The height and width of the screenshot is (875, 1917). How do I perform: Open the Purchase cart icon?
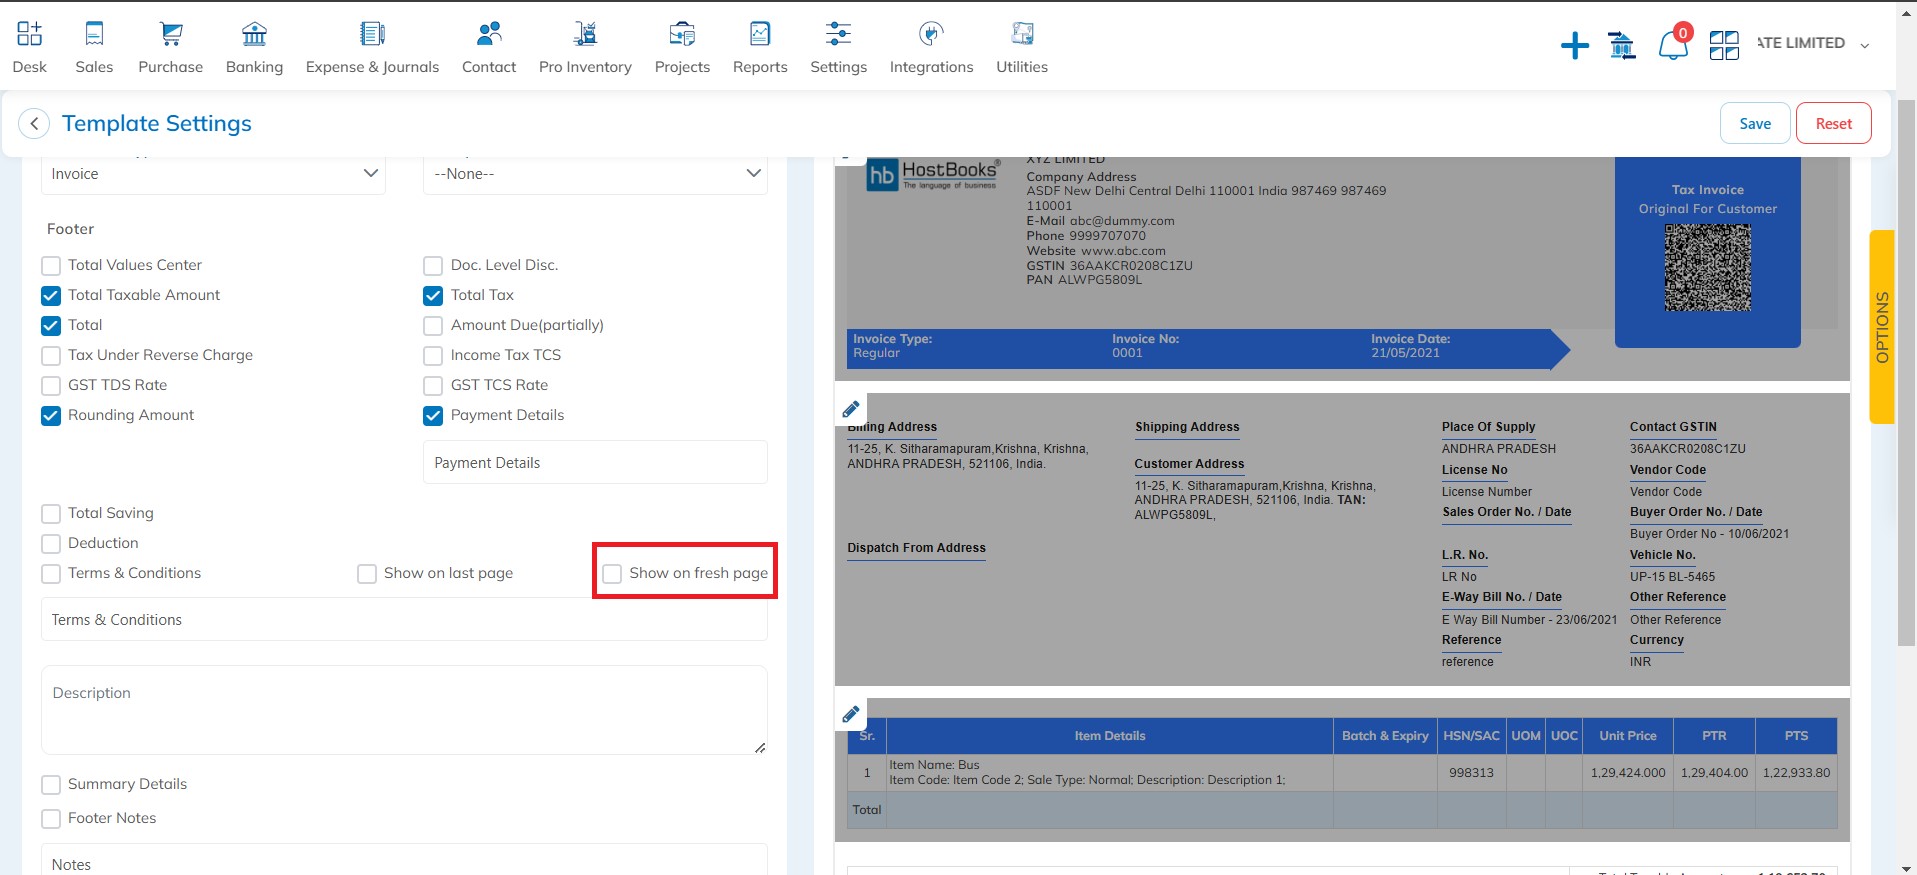171,34
